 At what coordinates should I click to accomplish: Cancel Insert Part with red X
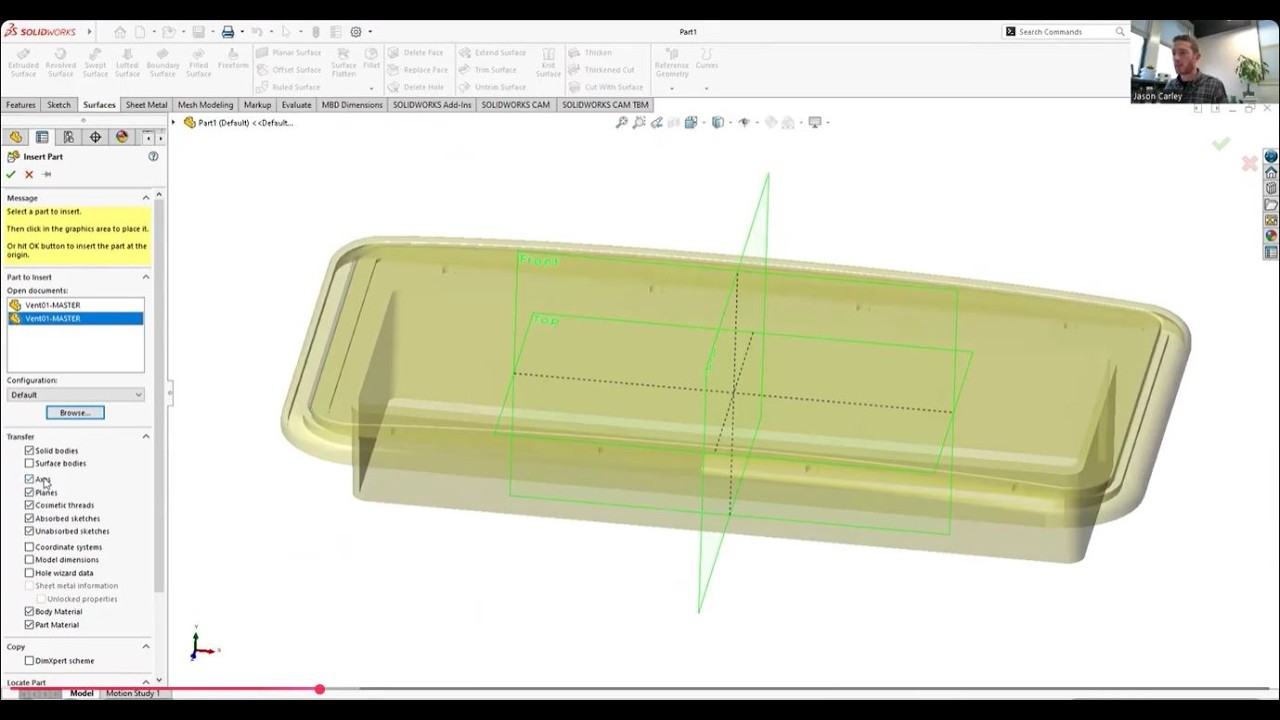click(29, 174)
